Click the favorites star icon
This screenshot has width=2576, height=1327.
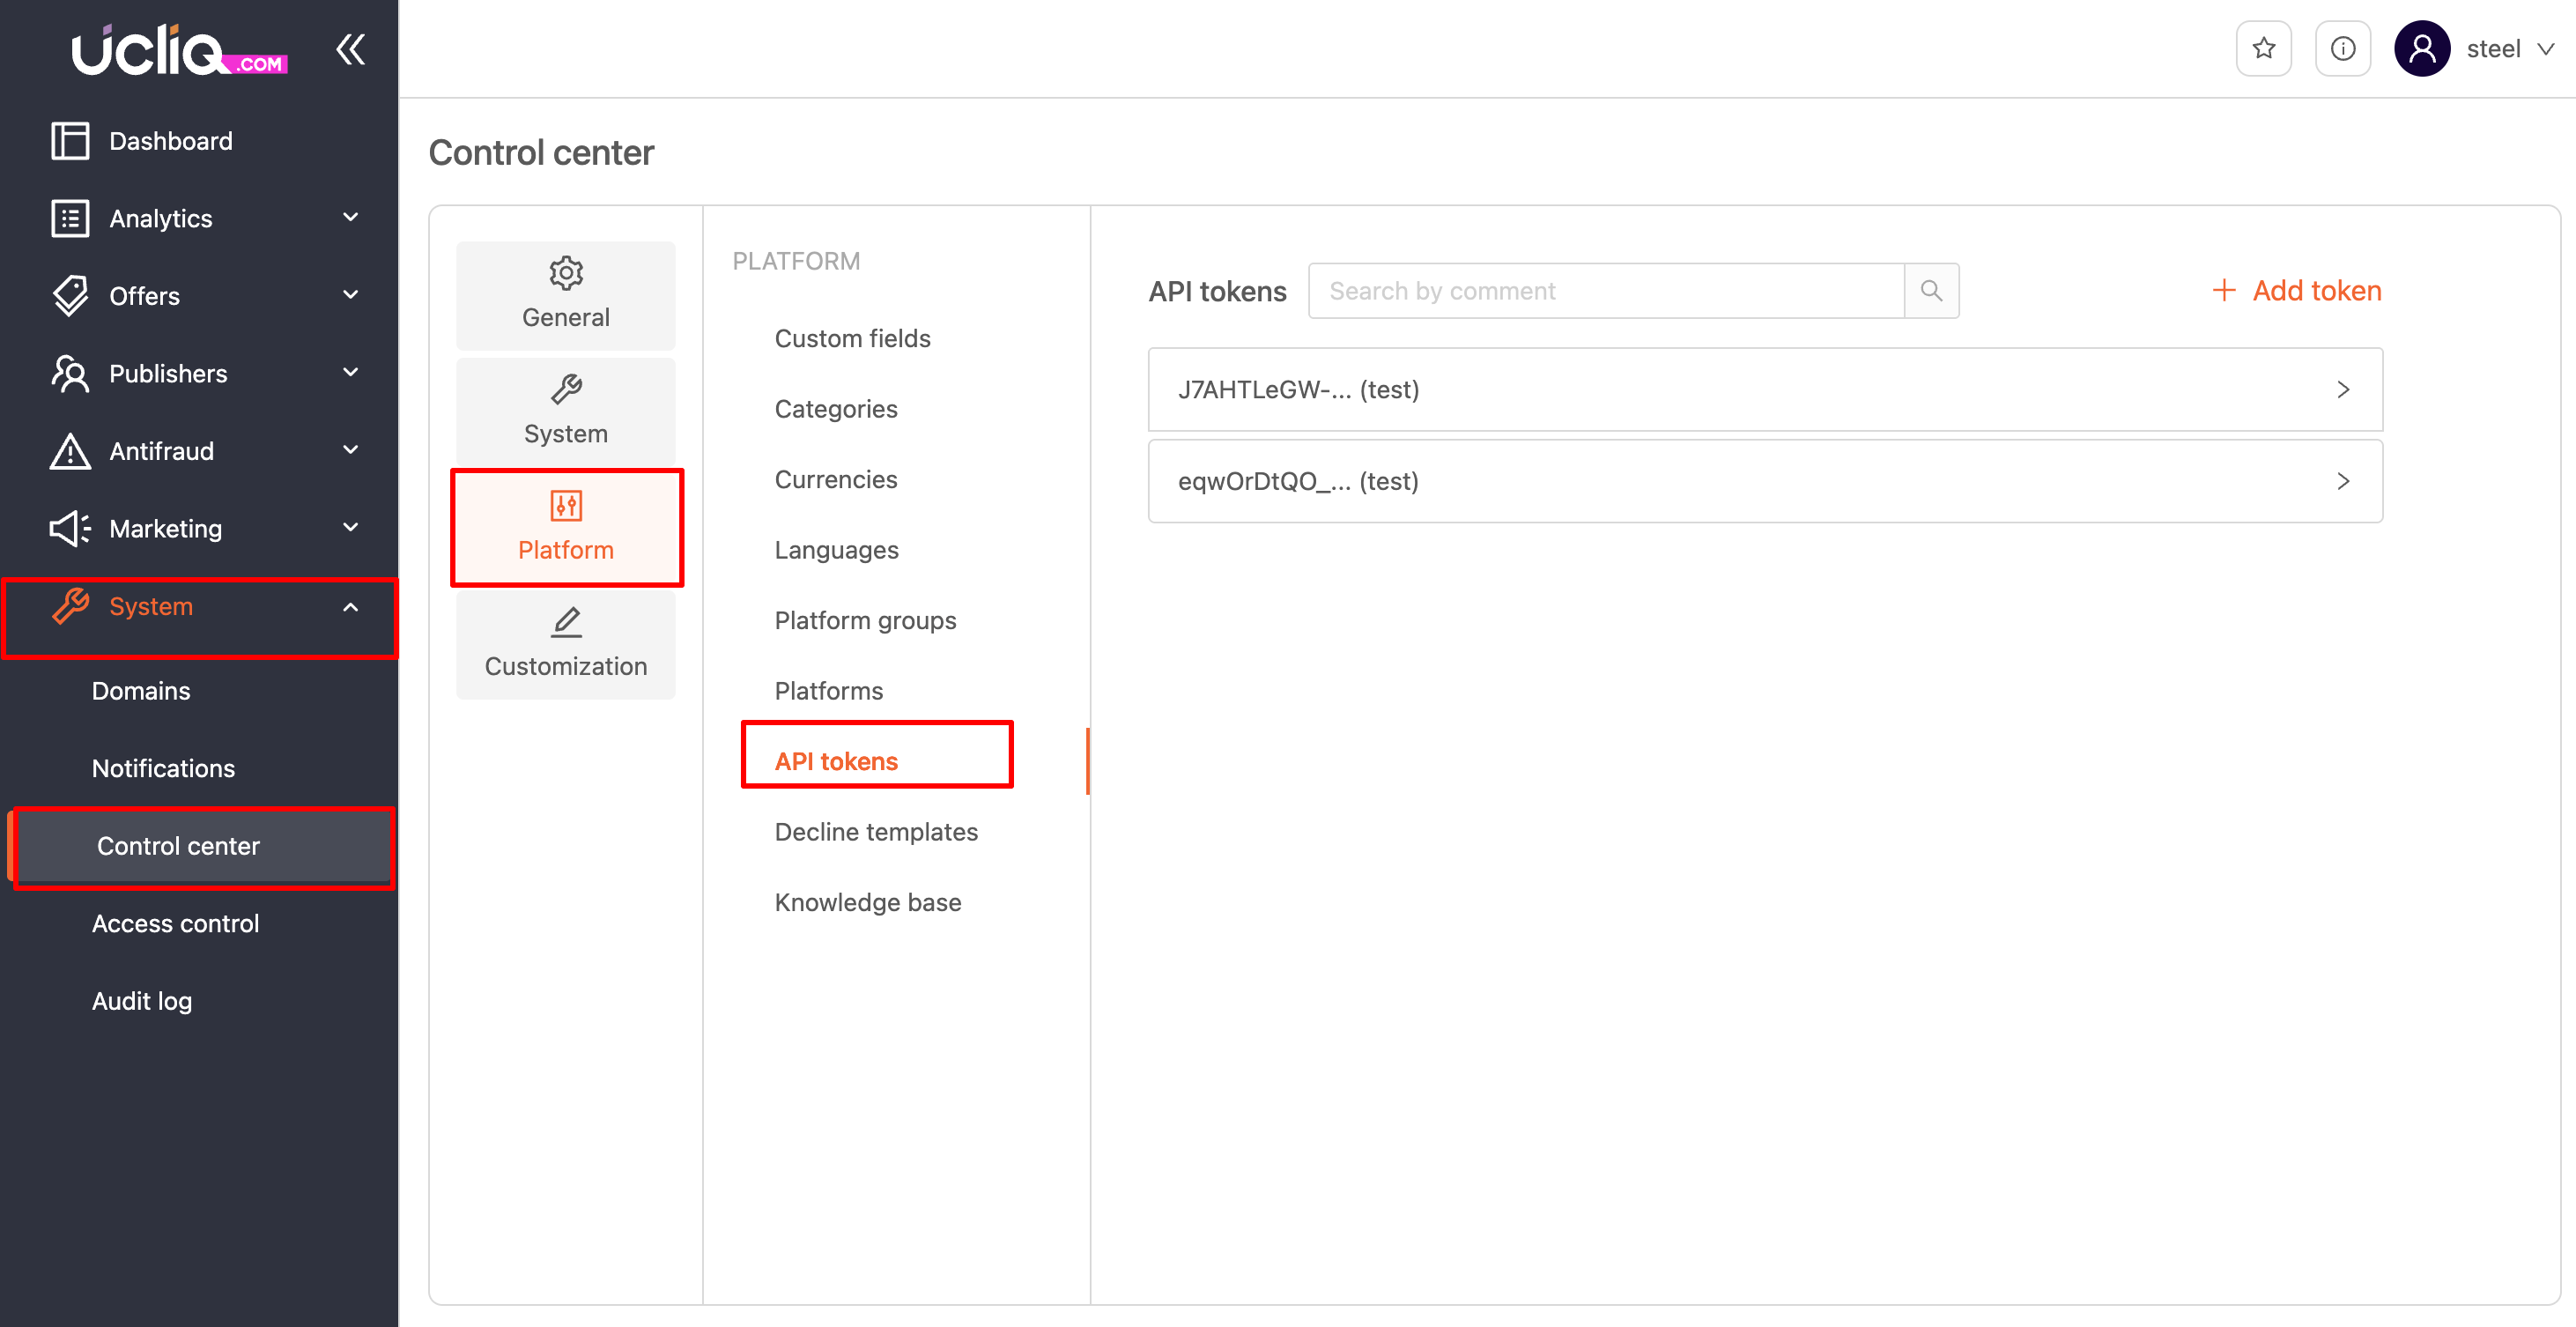pyautogui.click(x=2263, y=49)
